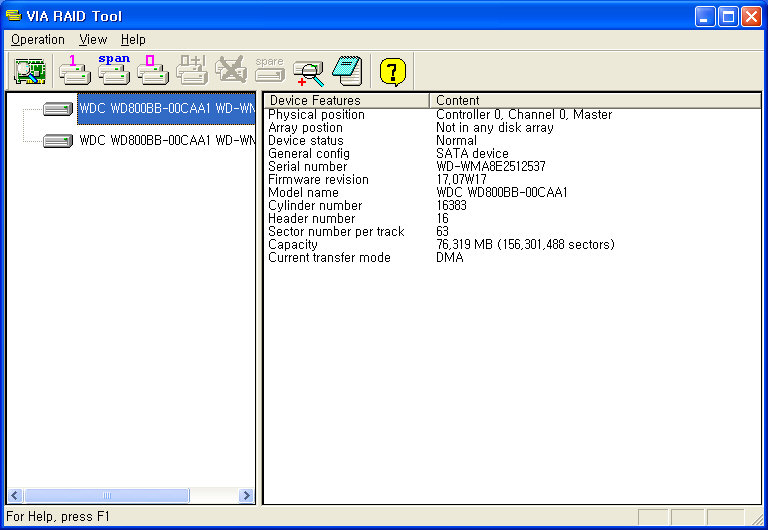
Task: Click the 'SATA device' value
Action: (472, 154)
